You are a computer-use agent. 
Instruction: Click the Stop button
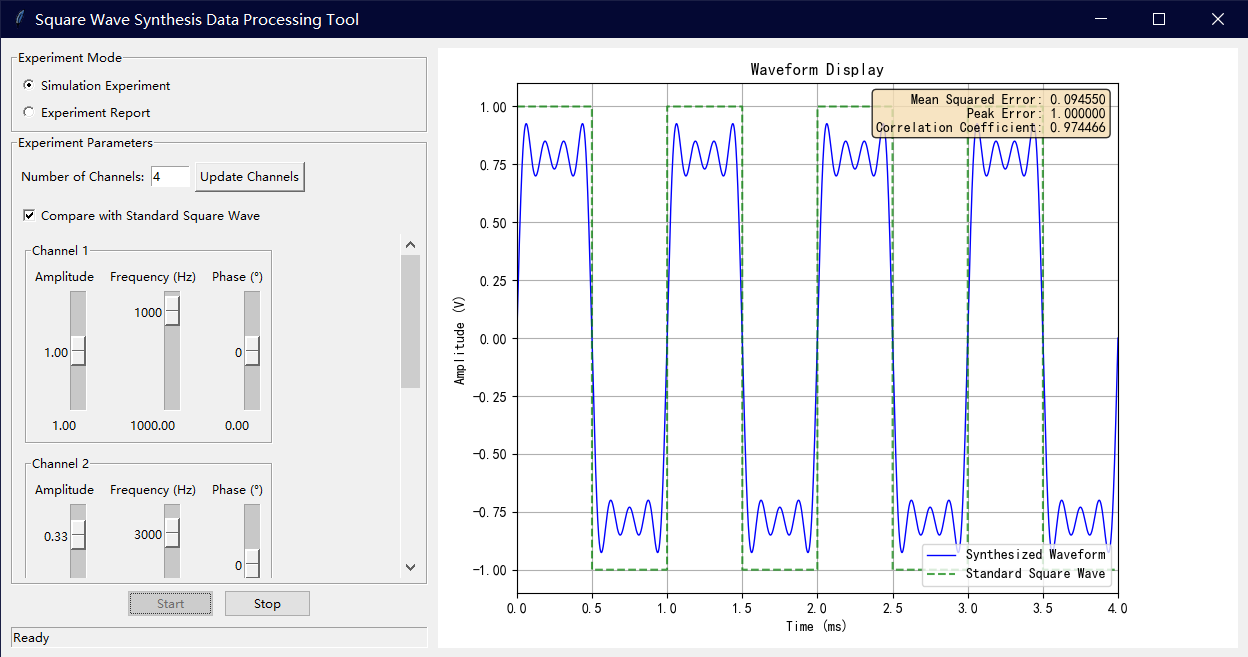pyautogui.click(x=267, y=604)
